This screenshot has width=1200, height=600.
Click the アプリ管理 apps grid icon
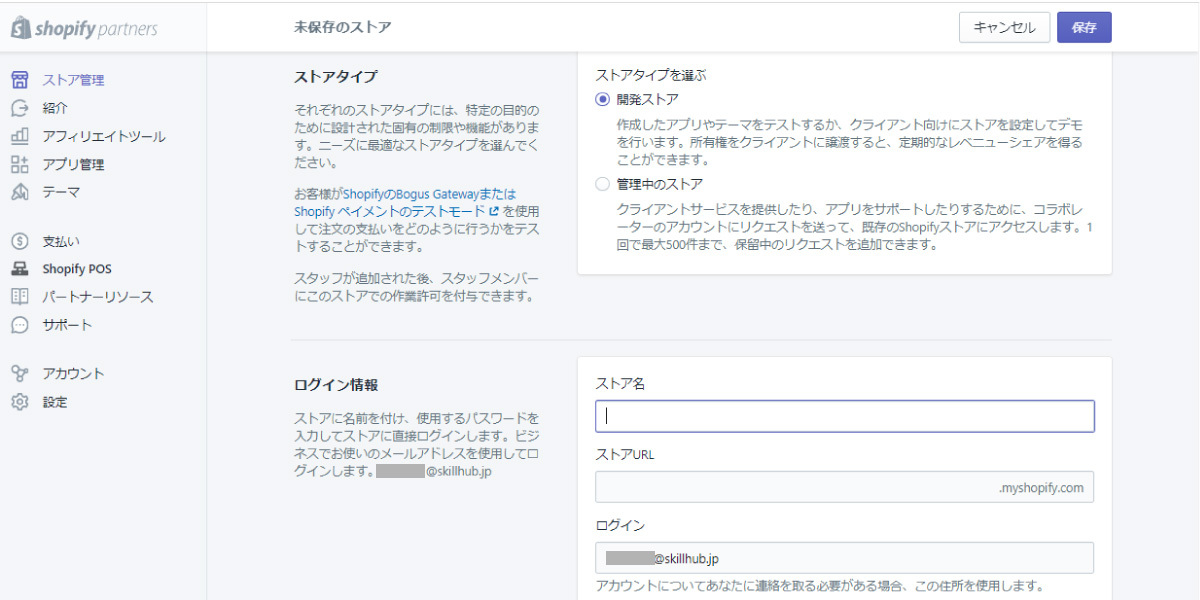pyautogui.click(x=20, y=164)
